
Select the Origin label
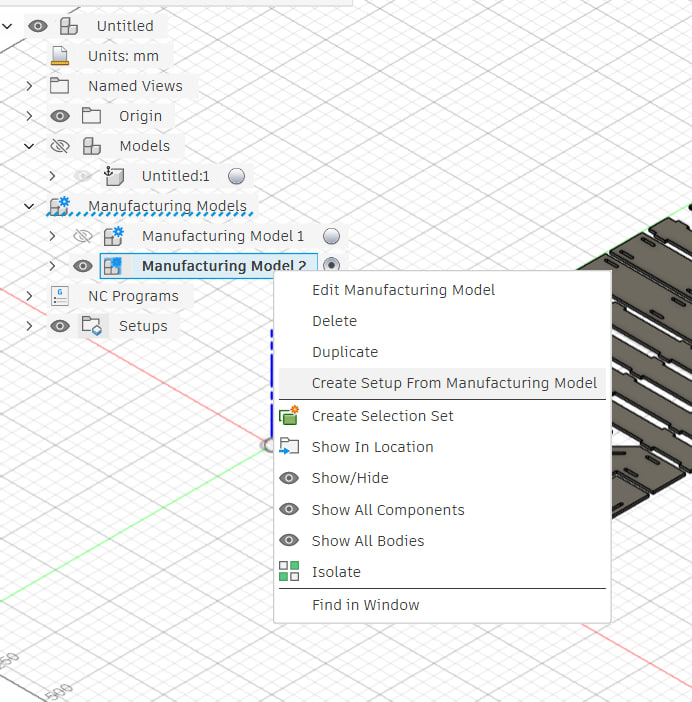coord(141,116)
